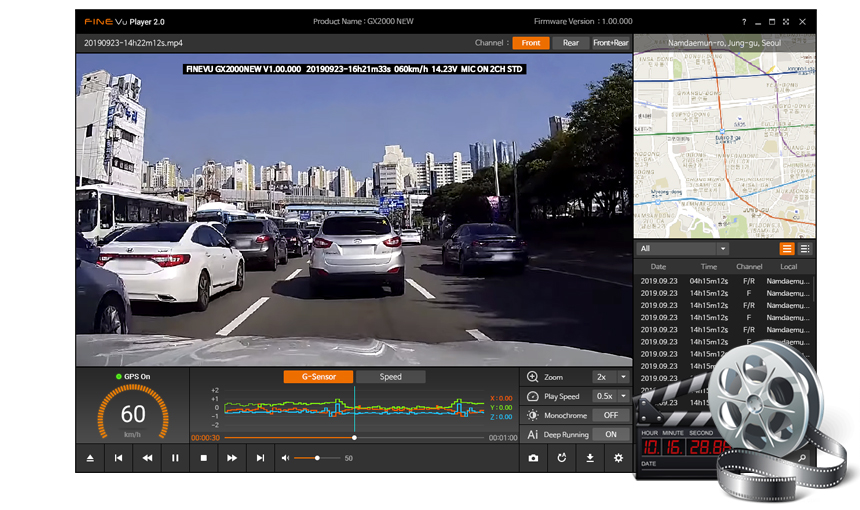The width and height of the screenshot is (860, 510).
Task: Open settings with the gear icon
Action: (618, 458)
